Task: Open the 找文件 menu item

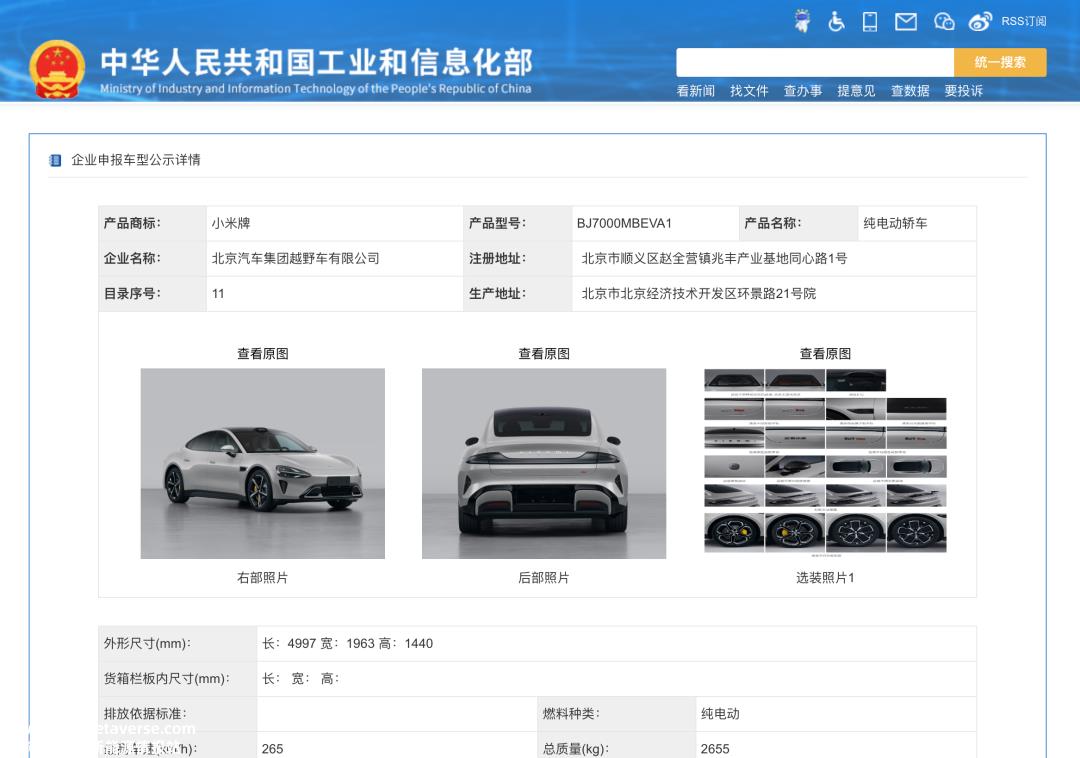Action: [749, 91]
